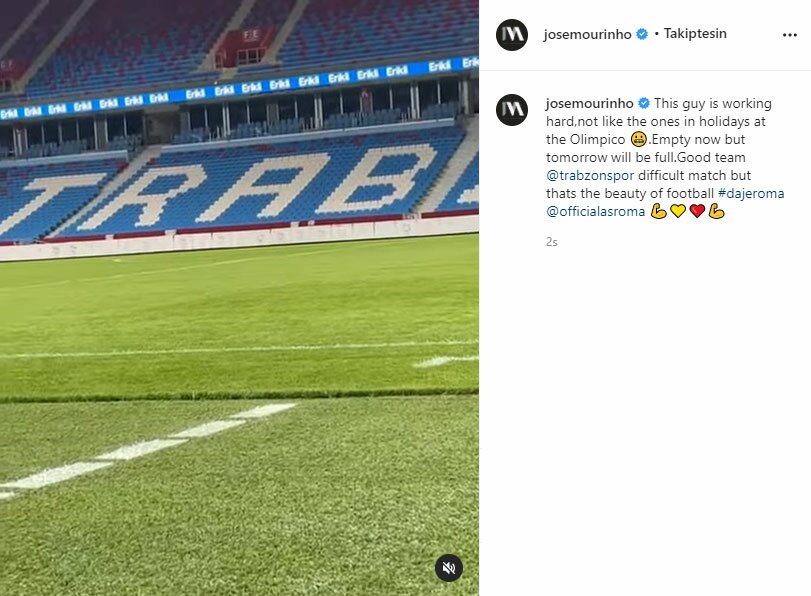Open the #dajeroma hashtag
Viewport: 811px width, 596px height.
pos(751,193)
